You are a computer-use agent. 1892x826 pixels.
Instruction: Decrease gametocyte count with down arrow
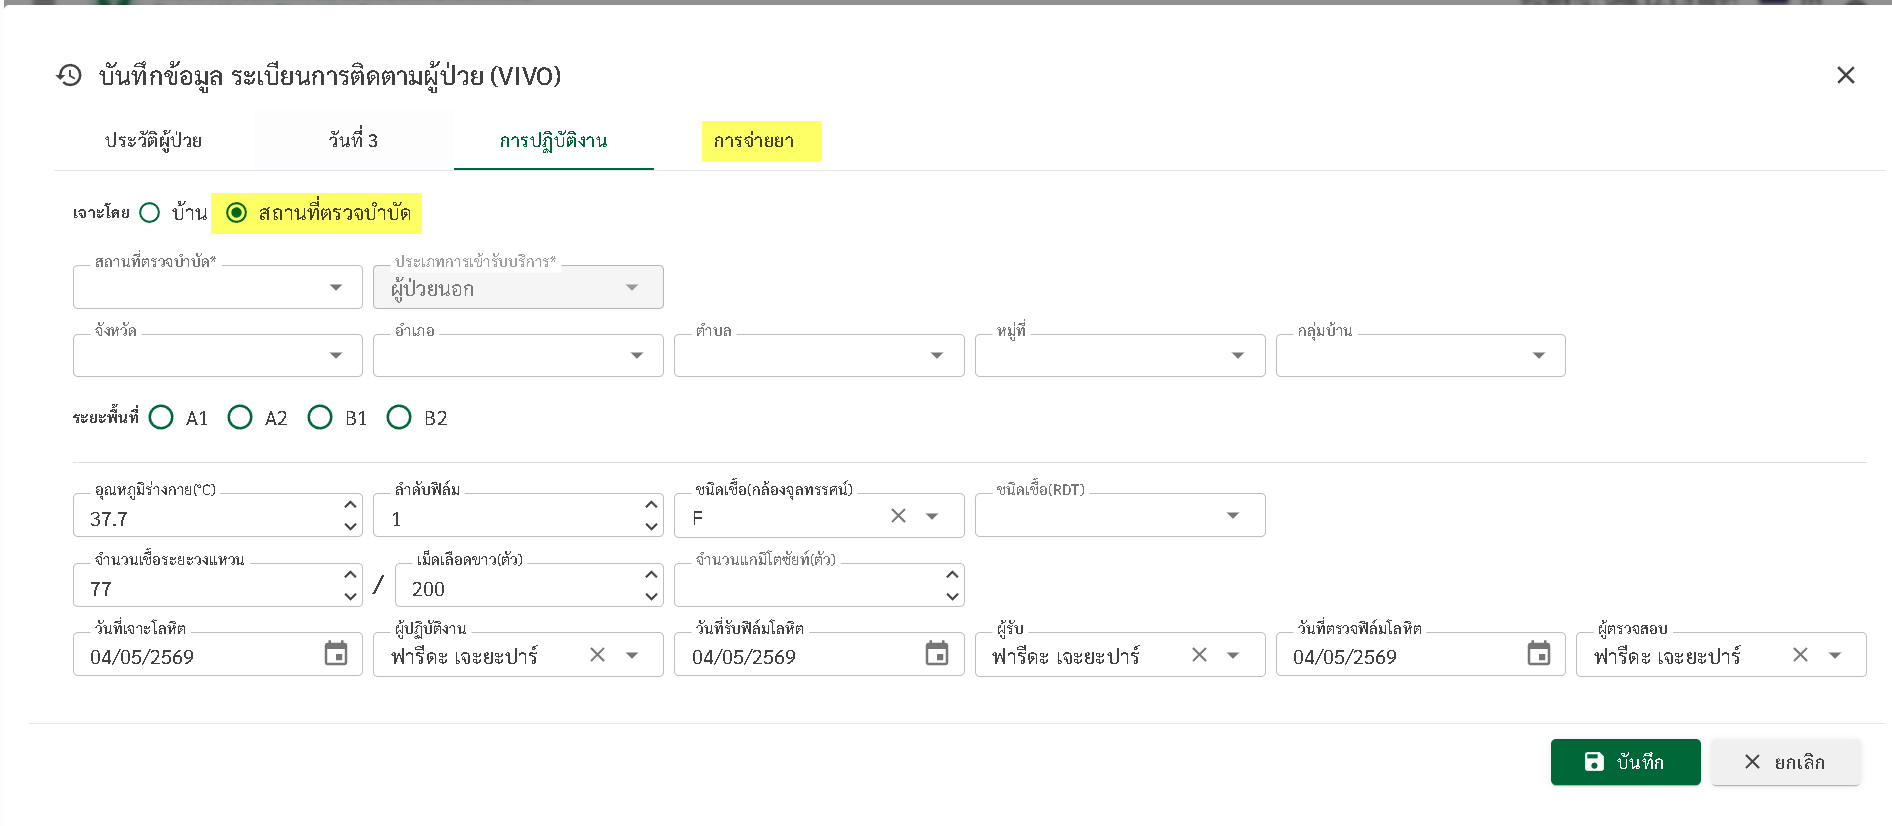point(952,596)
